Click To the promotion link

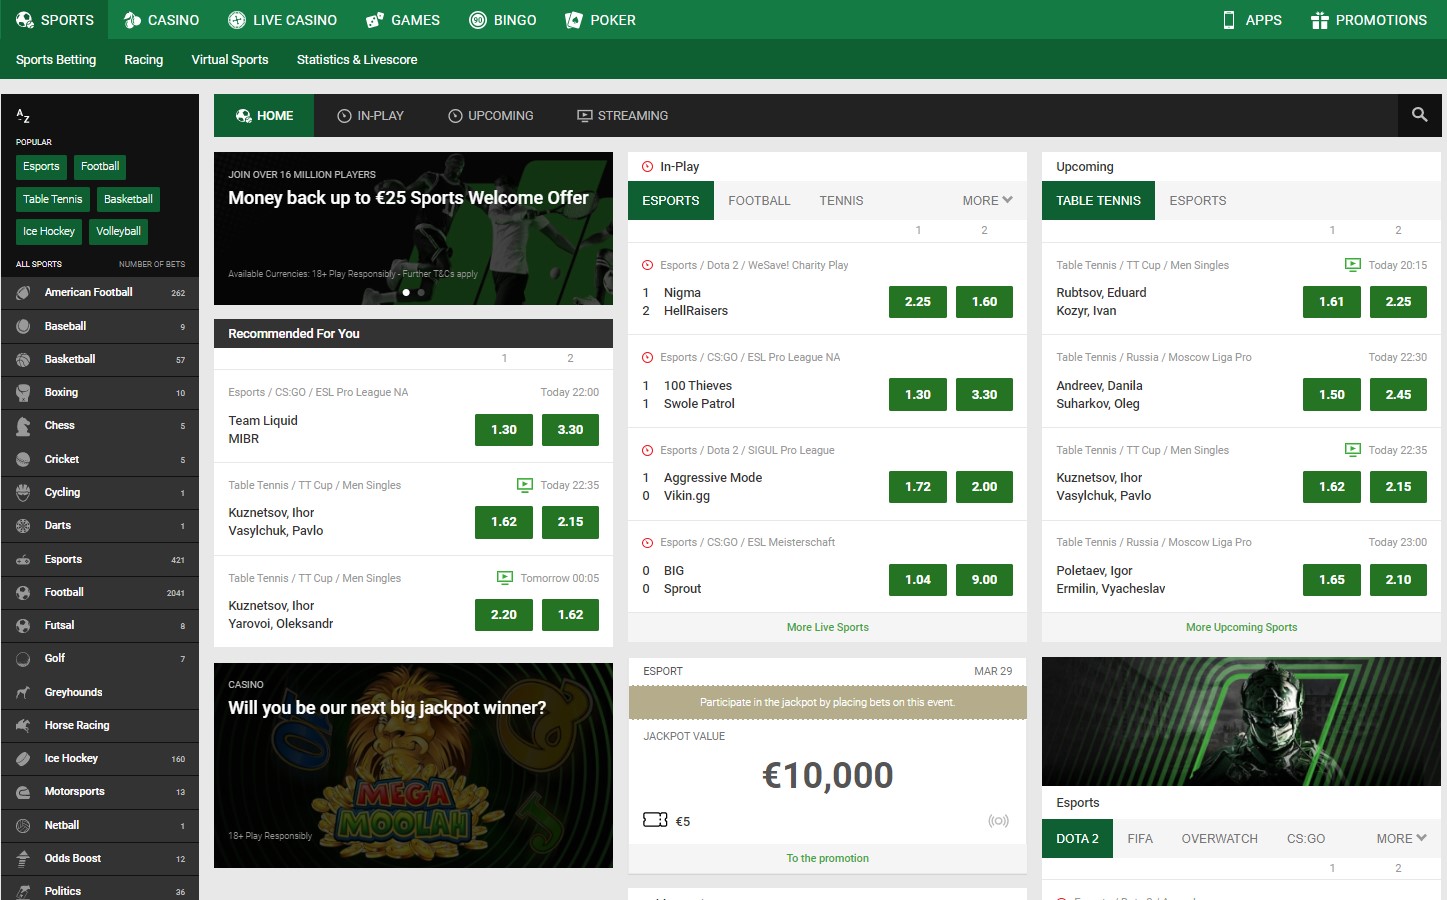point(827,858)
